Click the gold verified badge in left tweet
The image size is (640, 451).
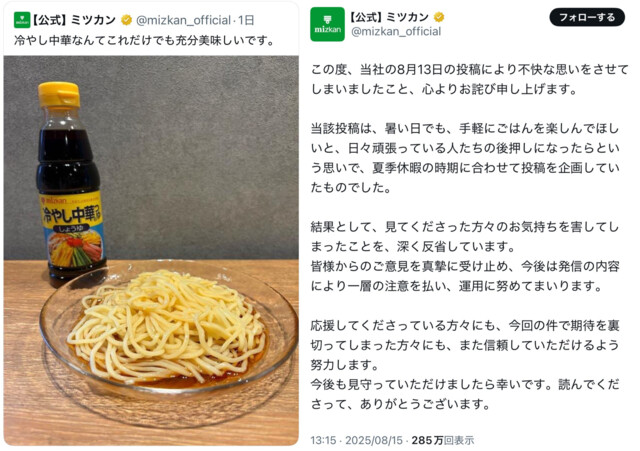127,20
